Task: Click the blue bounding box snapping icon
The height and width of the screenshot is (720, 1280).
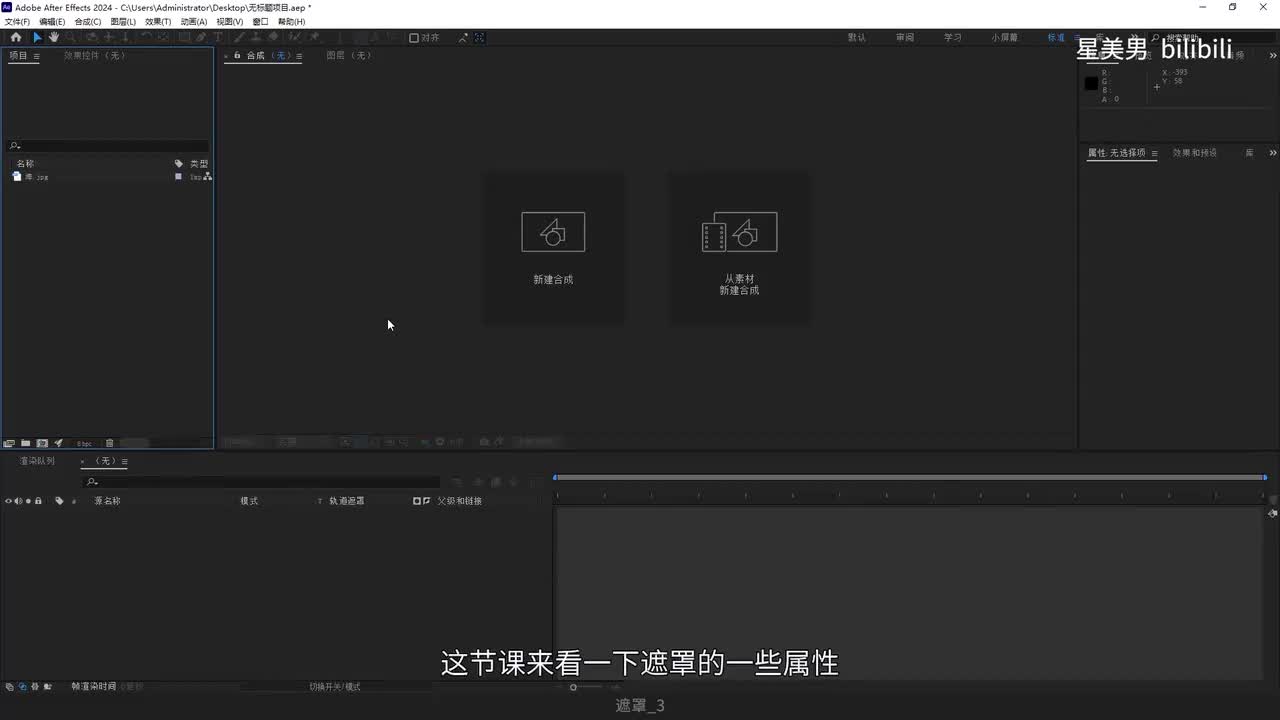Action: click(480, 37)
